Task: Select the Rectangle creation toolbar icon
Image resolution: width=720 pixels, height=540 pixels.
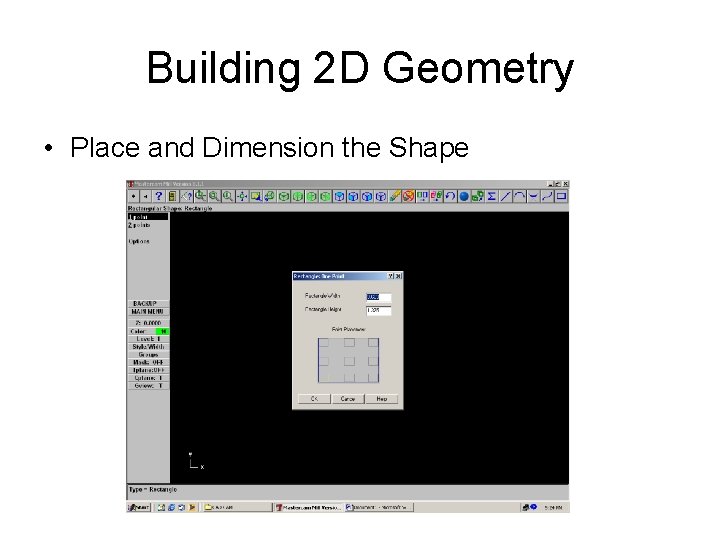Action: (561, 197)
